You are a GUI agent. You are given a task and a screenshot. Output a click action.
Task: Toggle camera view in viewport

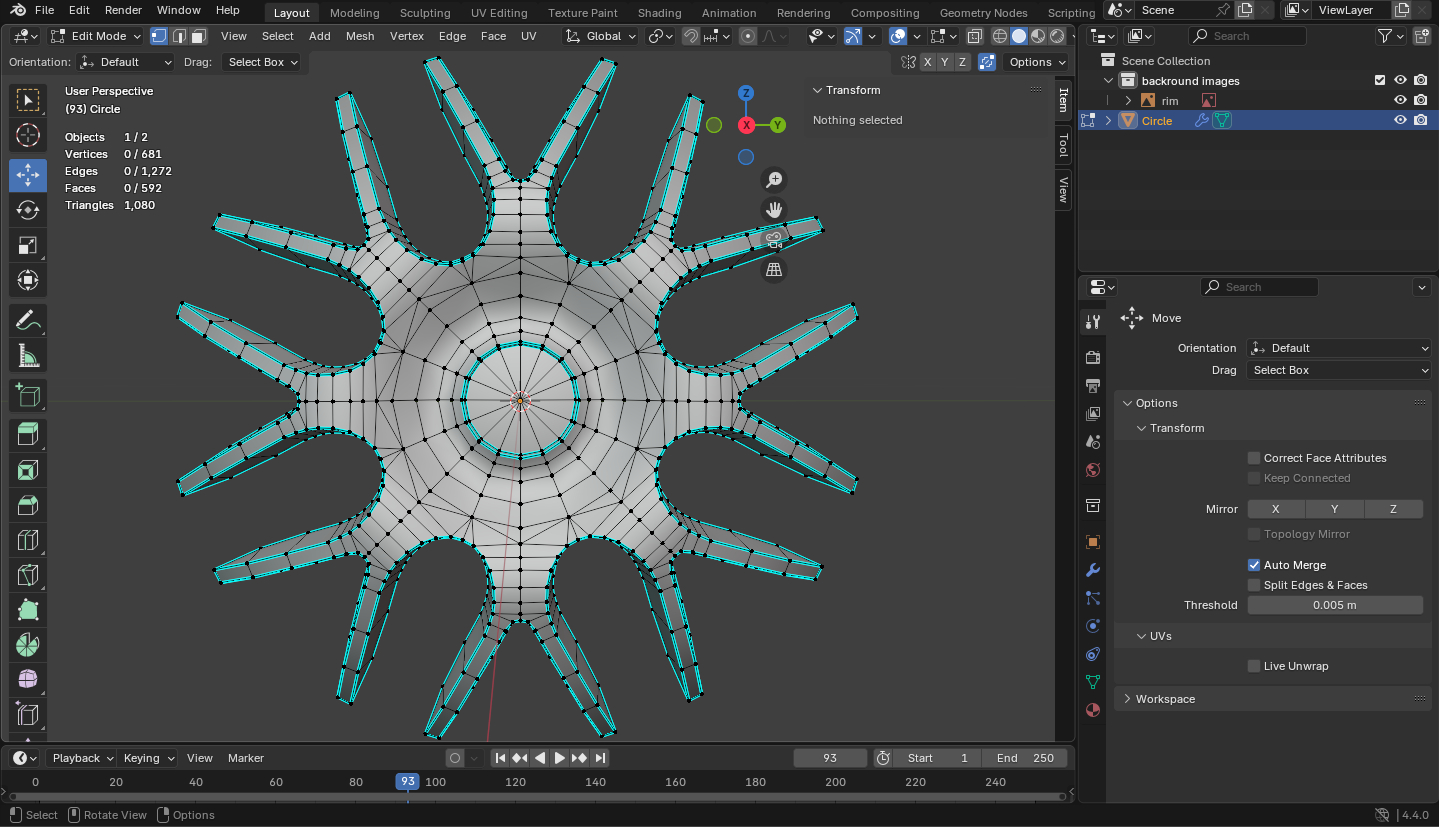(773, 240)
